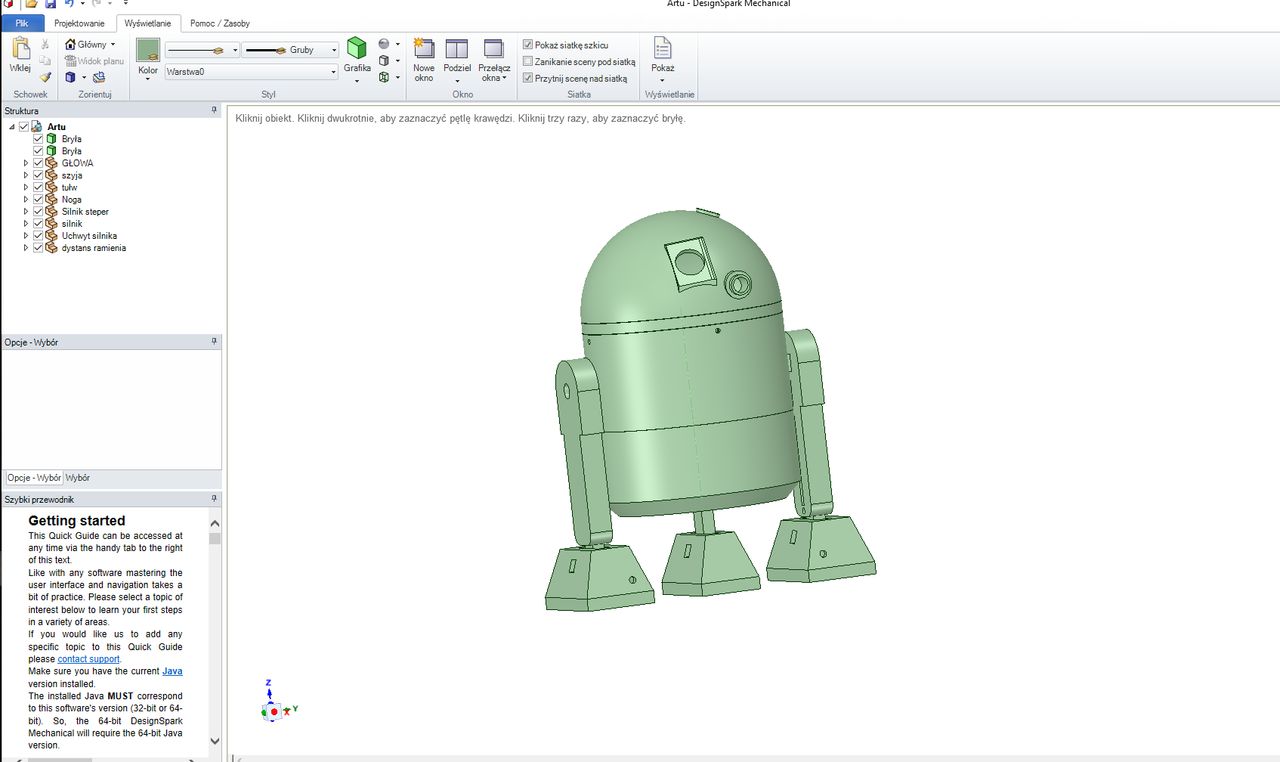Uncheck visibility of szyja component
The height and width of the screenshot is (762, 1280).
pos(38,175)
